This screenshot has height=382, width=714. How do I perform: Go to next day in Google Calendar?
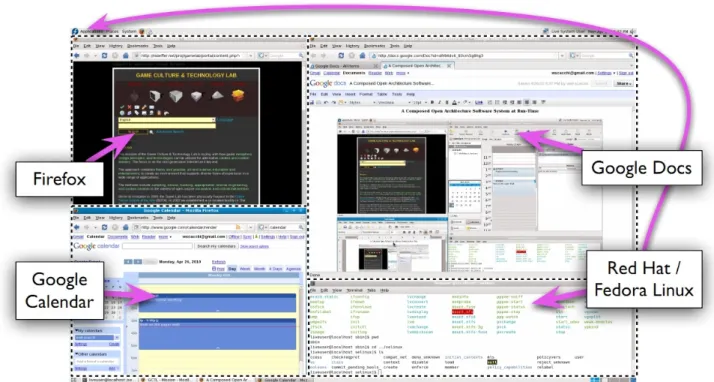pos(138,262)
